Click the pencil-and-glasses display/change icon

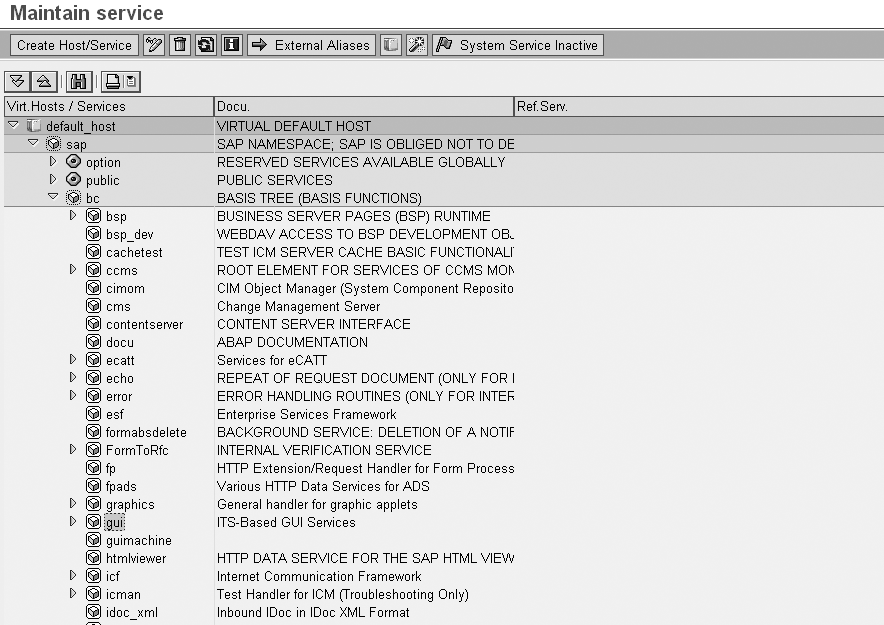coord(154,45)
